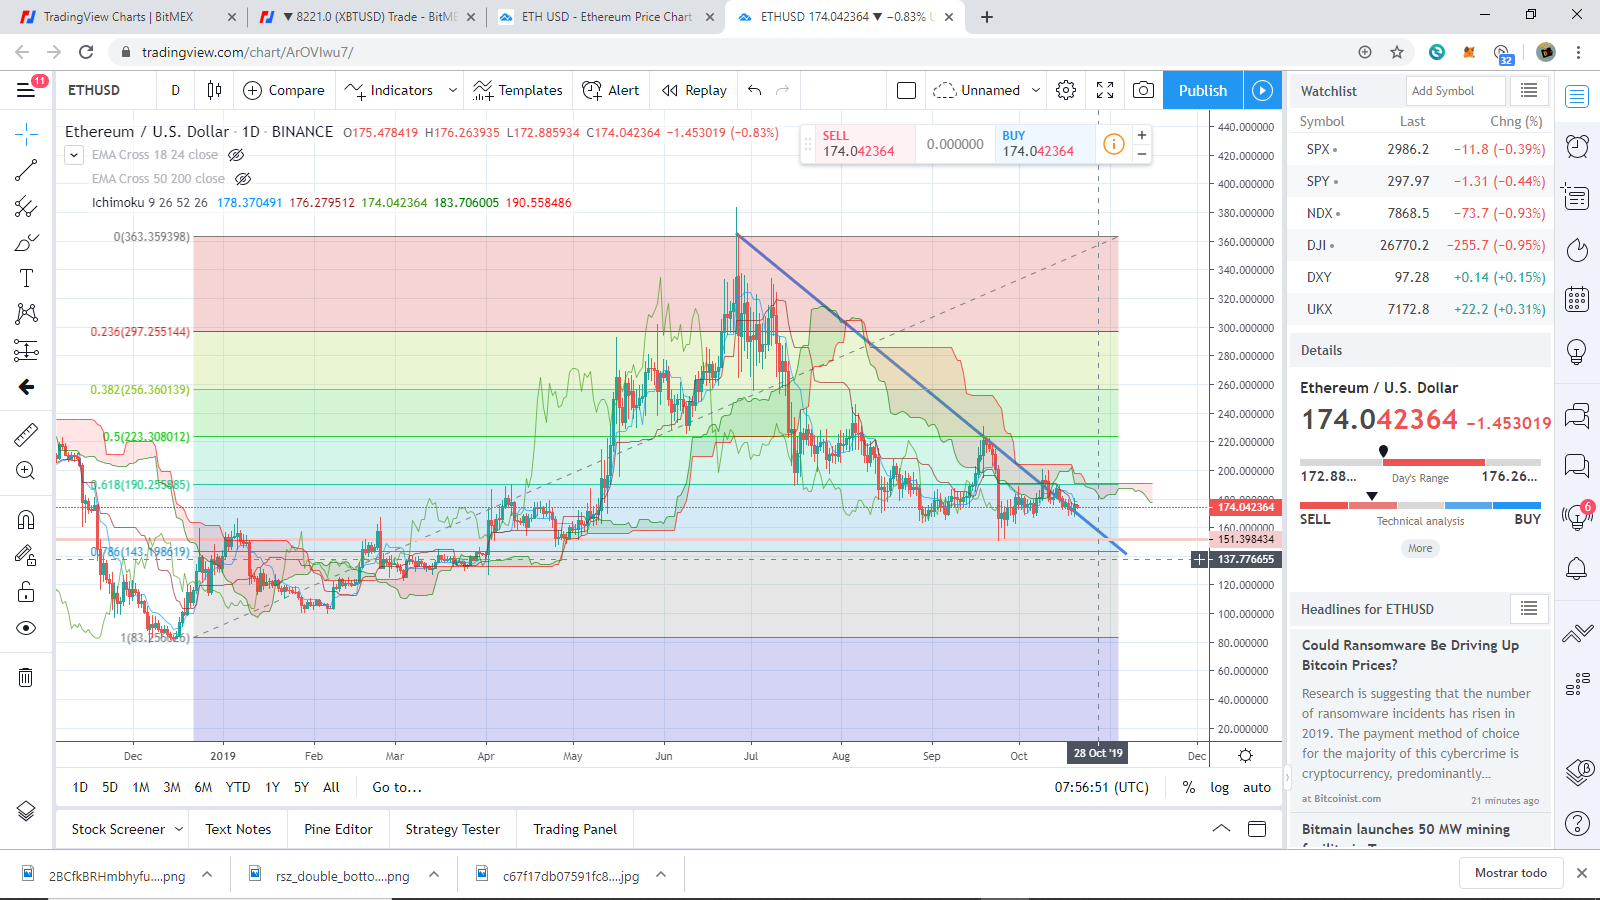Click More under technical analysis
The width and height of the screenshot is (1600, 900).
(x=1420, y=548)
